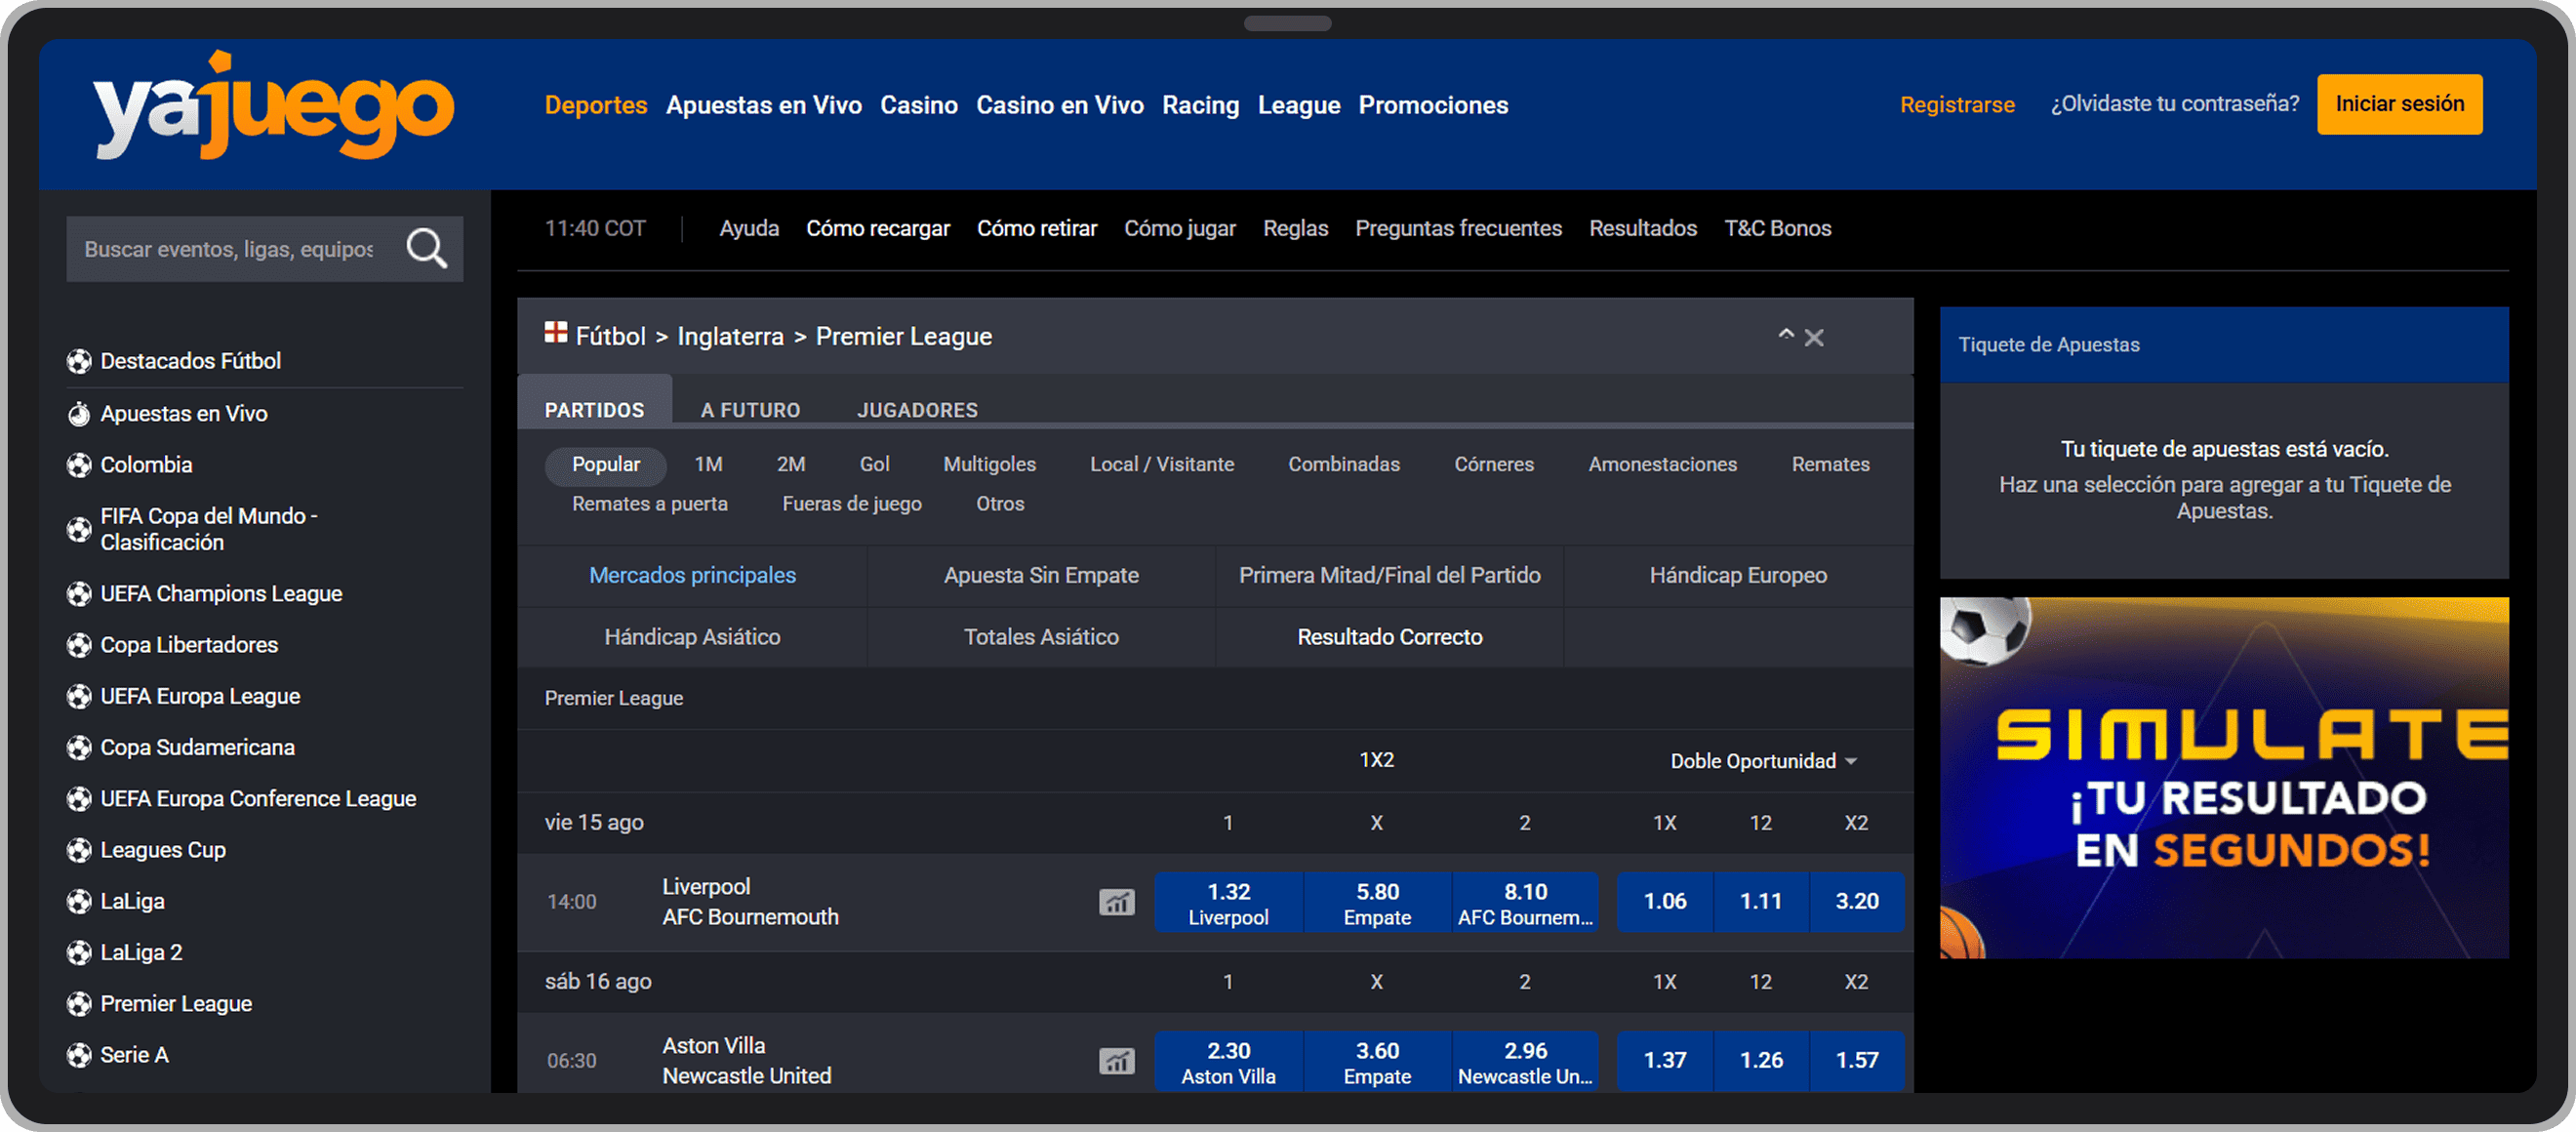Open Cómo recargar help link

(877, 228)
